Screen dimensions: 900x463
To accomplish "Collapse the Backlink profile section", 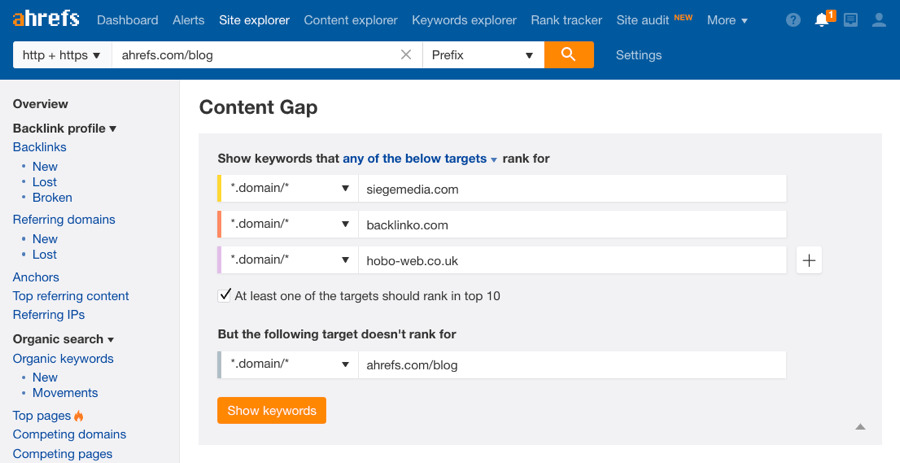I will point(65,128).
